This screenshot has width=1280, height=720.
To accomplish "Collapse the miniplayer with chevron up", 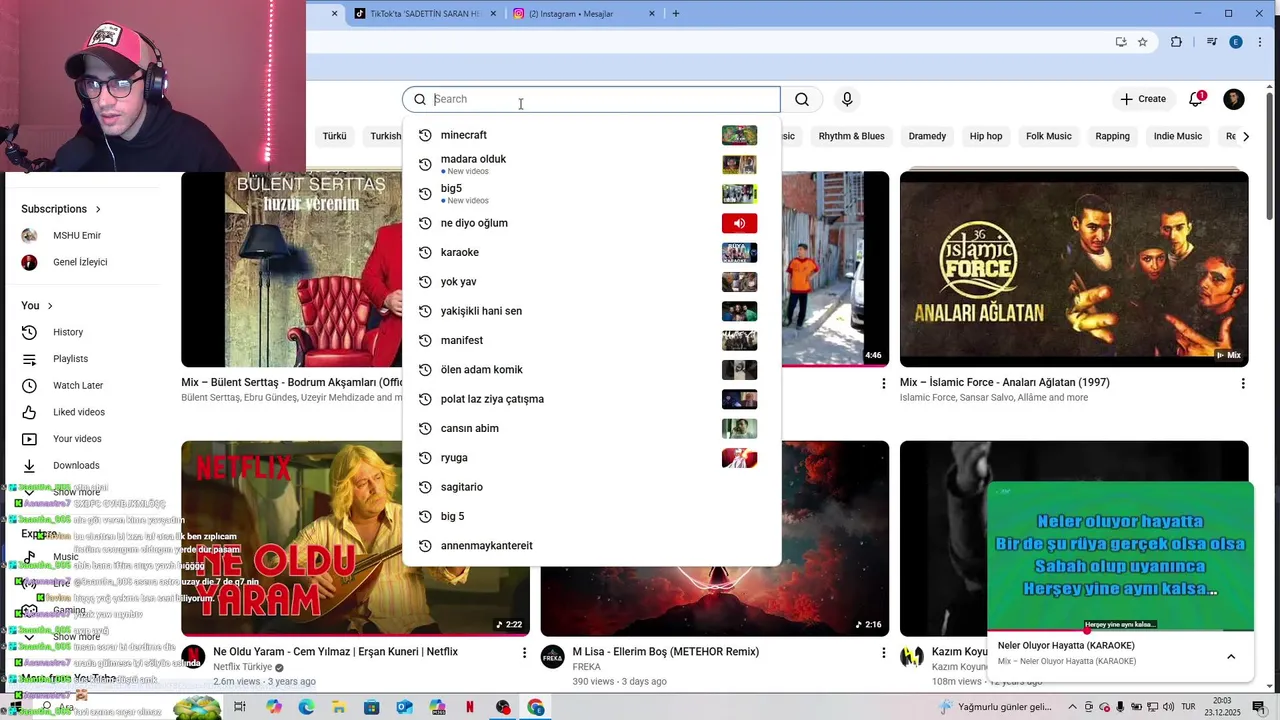I will 1231,657.
